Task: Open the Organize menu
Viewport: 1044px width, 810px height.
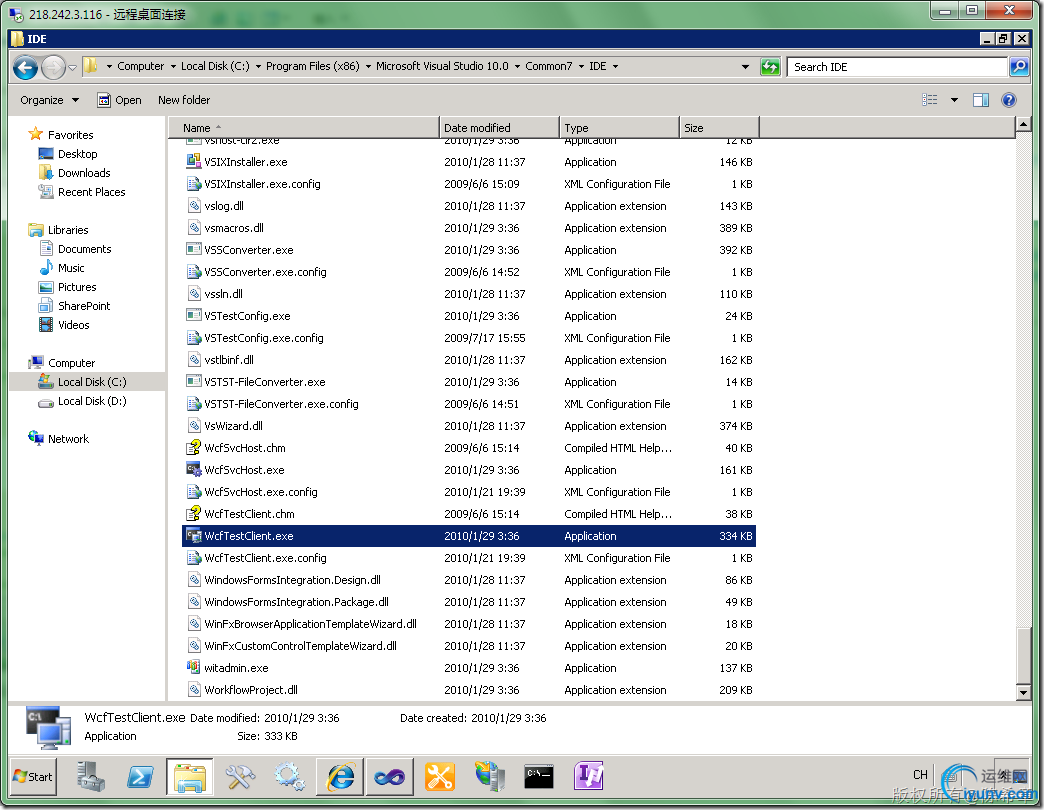Action: (x=49, y=100)
